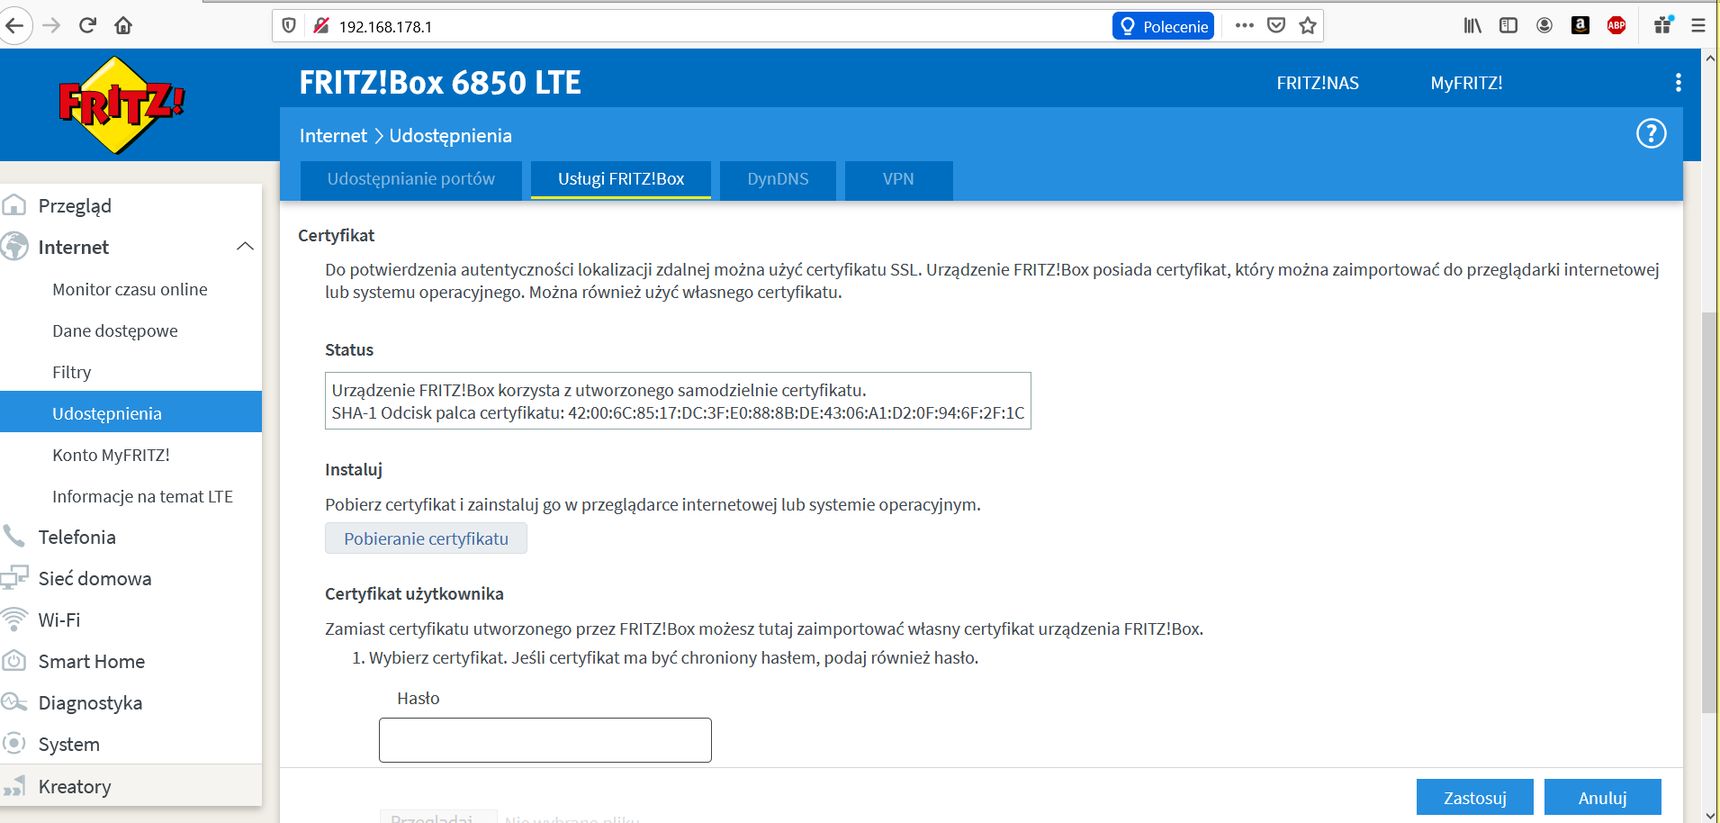This screenshot has width=1720, height=823.
Task: Open the extension icon left of hamburger menu
Action: click(1662, 26)
